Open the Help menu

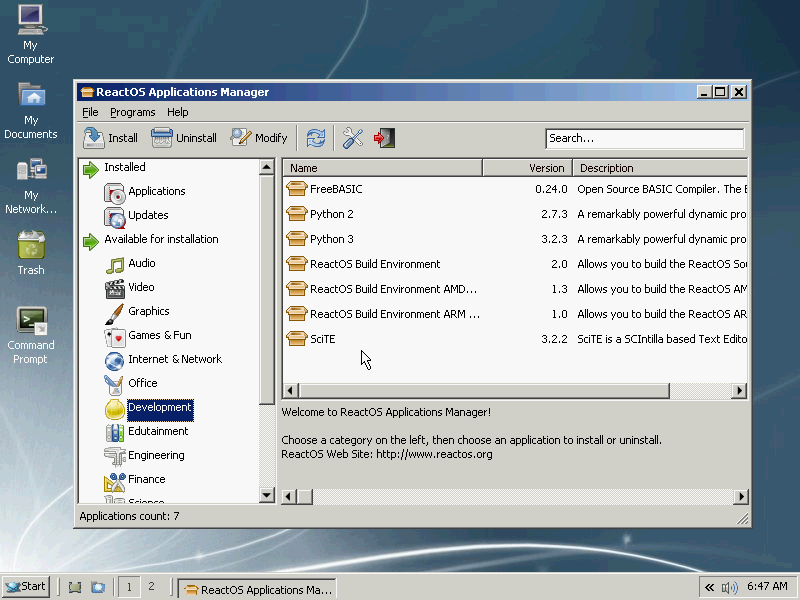point(178,112)
